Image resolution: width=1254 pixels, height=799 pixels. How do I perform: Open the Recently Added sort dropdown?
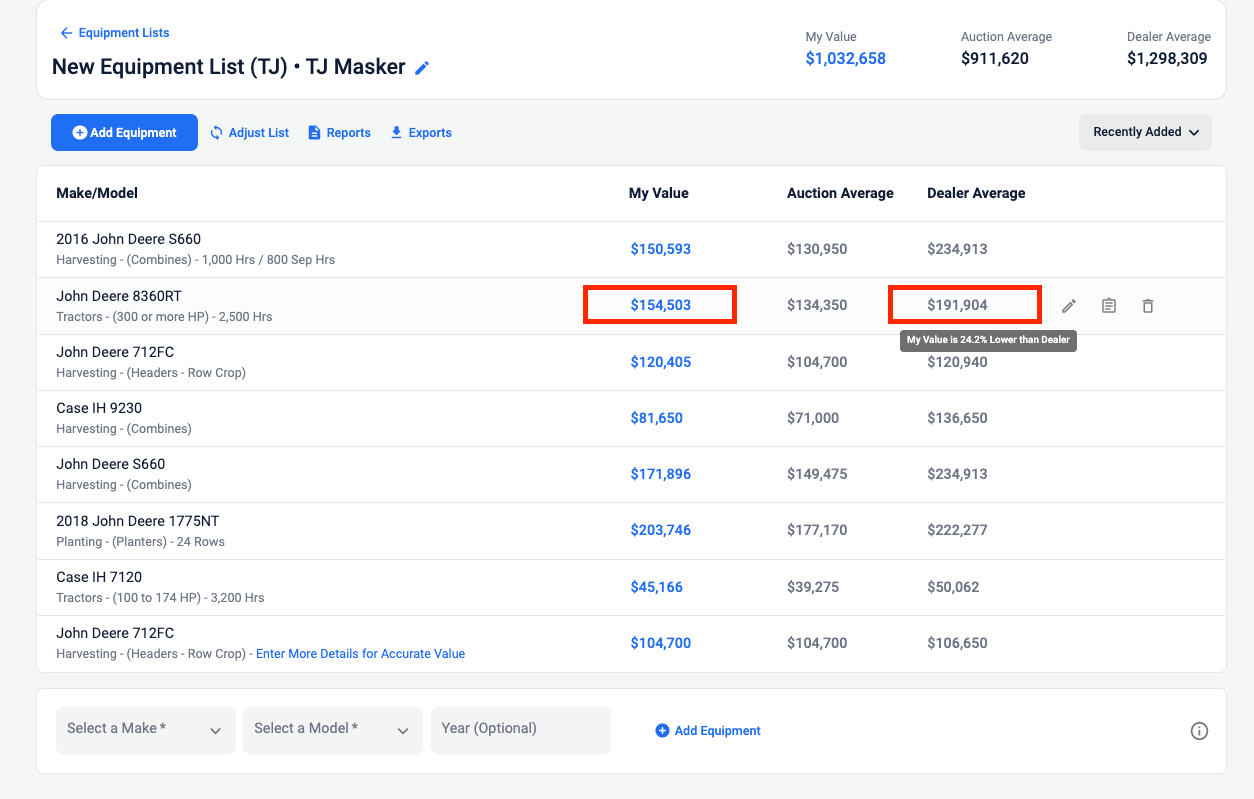pyautogui.click(x=1145, y=132)
